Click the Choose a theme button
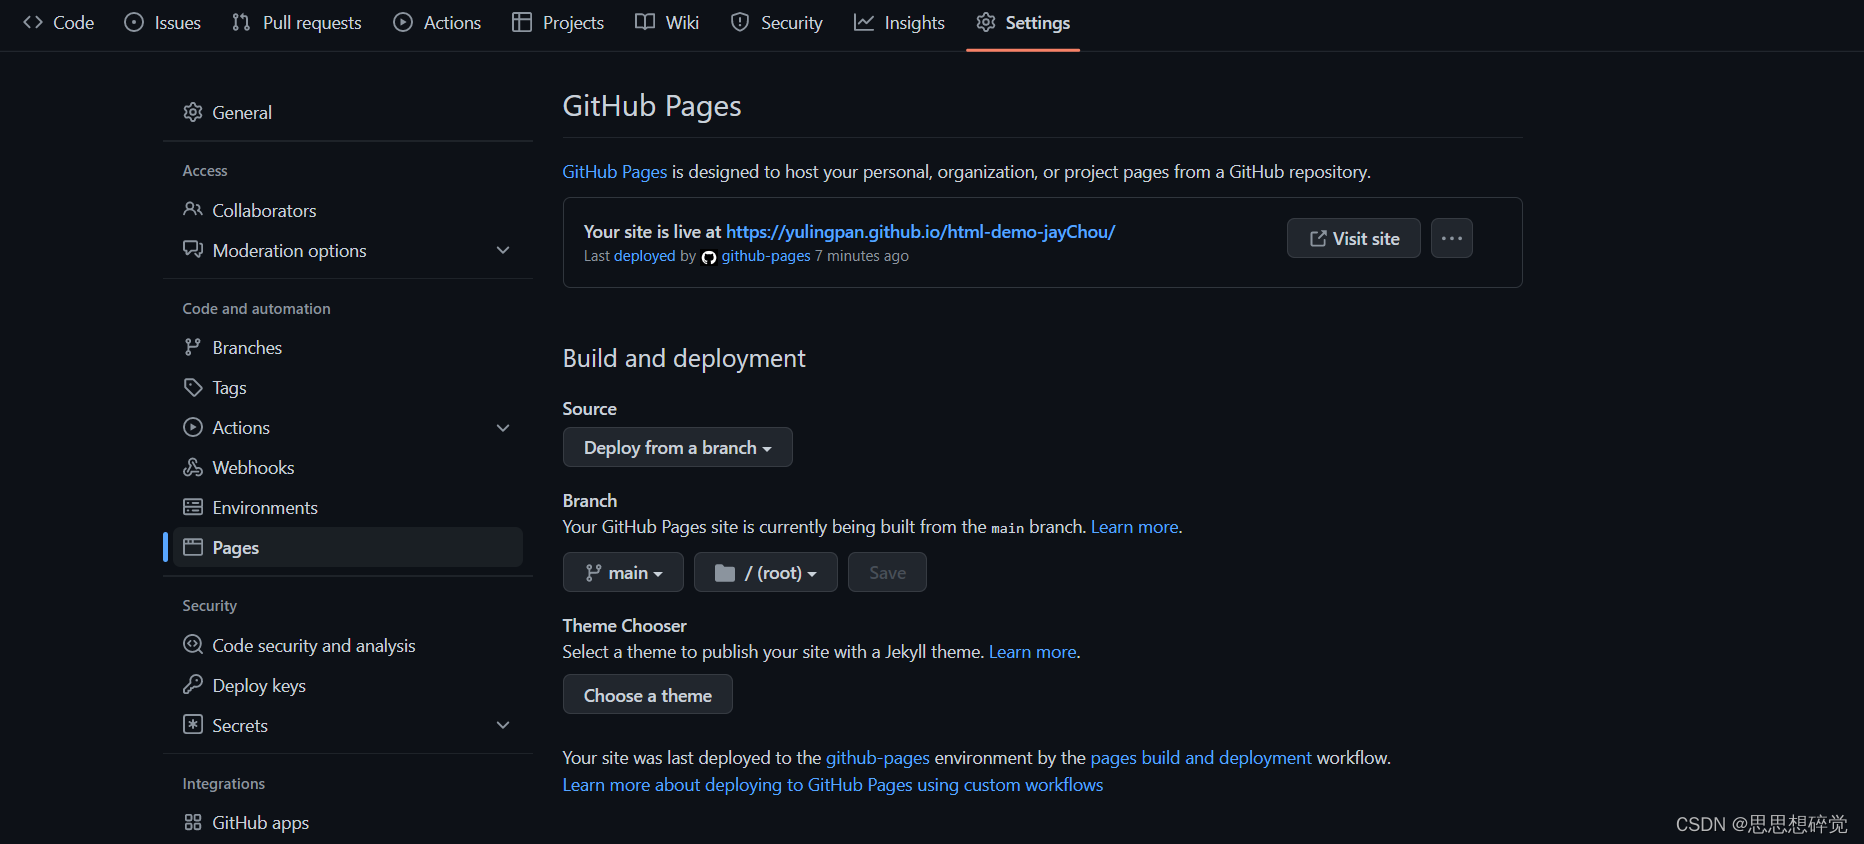Viewport: 1864px width, 844px height. pyautogui.click(x=648, y=694)
